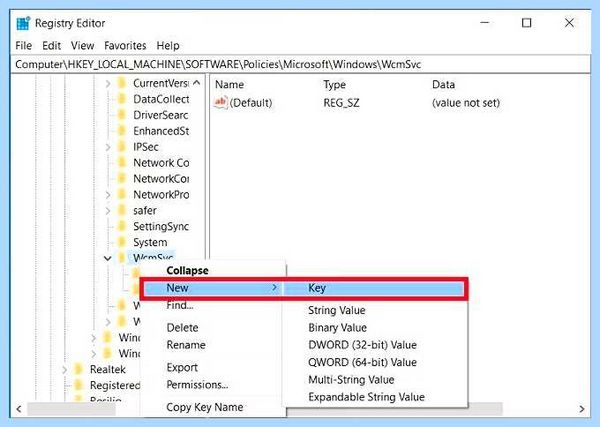Click the NetworkProvider folder icon
The height and width of the screenshot is (427, 600).
click(122, 195)
